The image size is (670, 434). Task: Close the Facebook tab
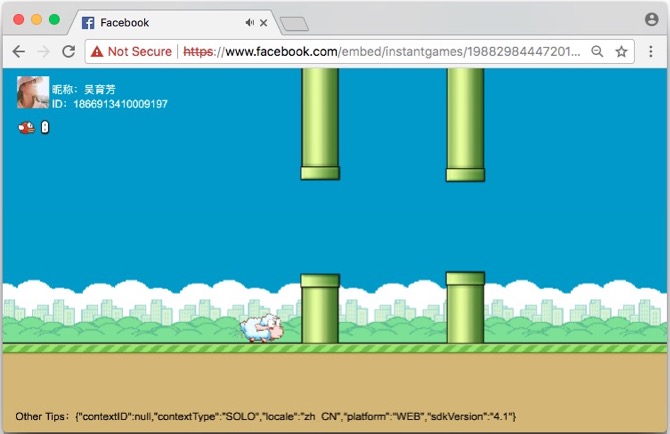coord(264,23)
